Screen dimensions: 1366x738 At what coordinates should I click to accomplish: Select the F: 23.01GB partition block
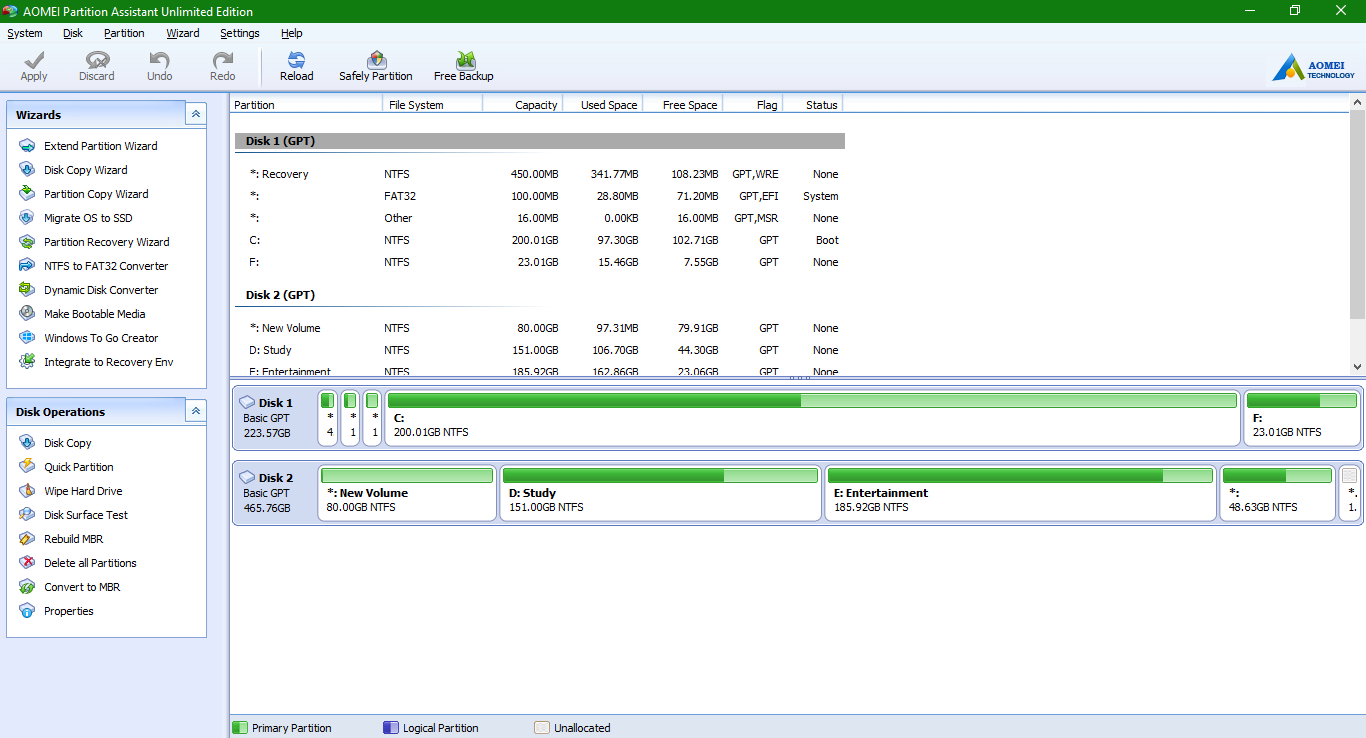1302,417
